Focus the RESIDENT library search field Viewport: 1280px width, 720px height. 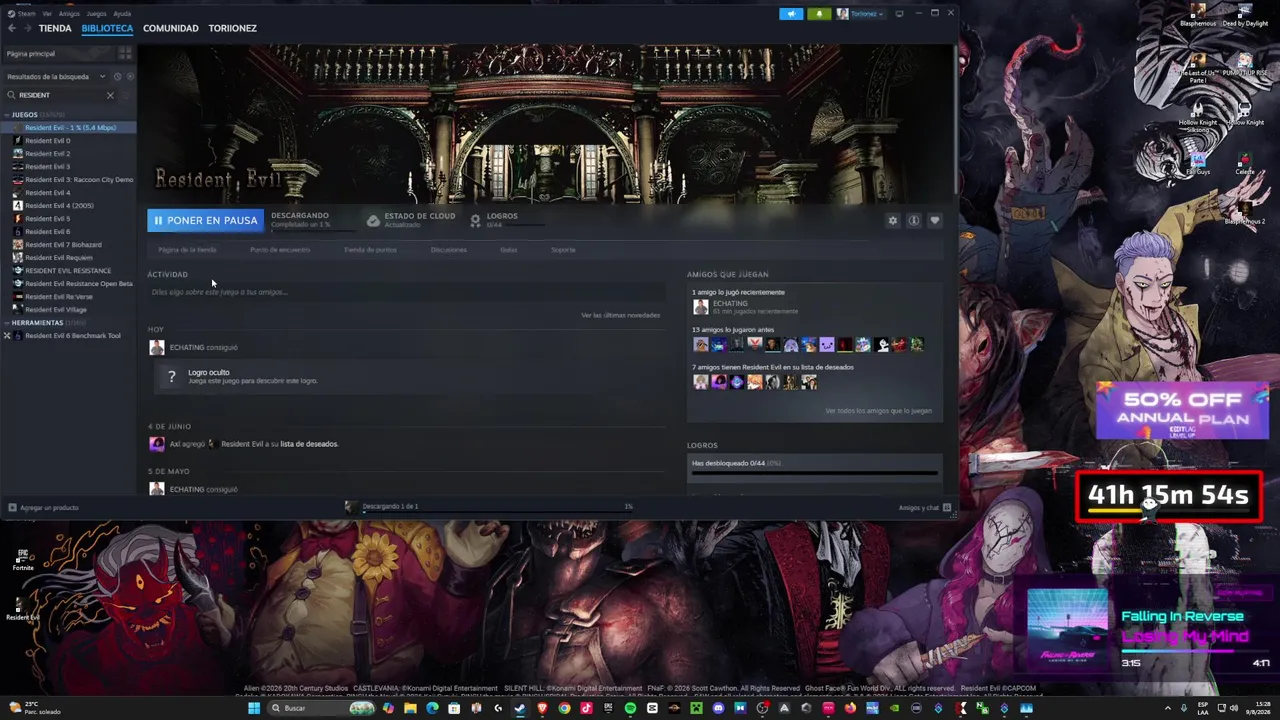(x=60, y=95)
